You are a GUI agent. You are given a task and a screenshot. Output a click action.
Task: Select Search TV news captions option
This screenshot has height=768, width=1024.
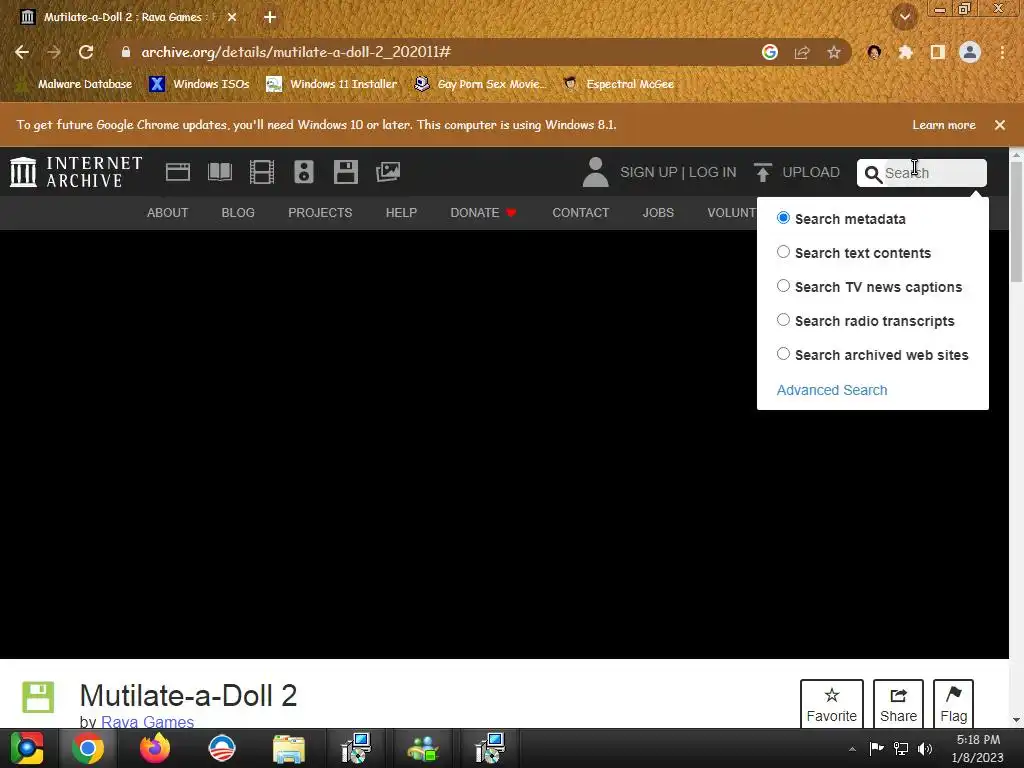tap(783, 285)
